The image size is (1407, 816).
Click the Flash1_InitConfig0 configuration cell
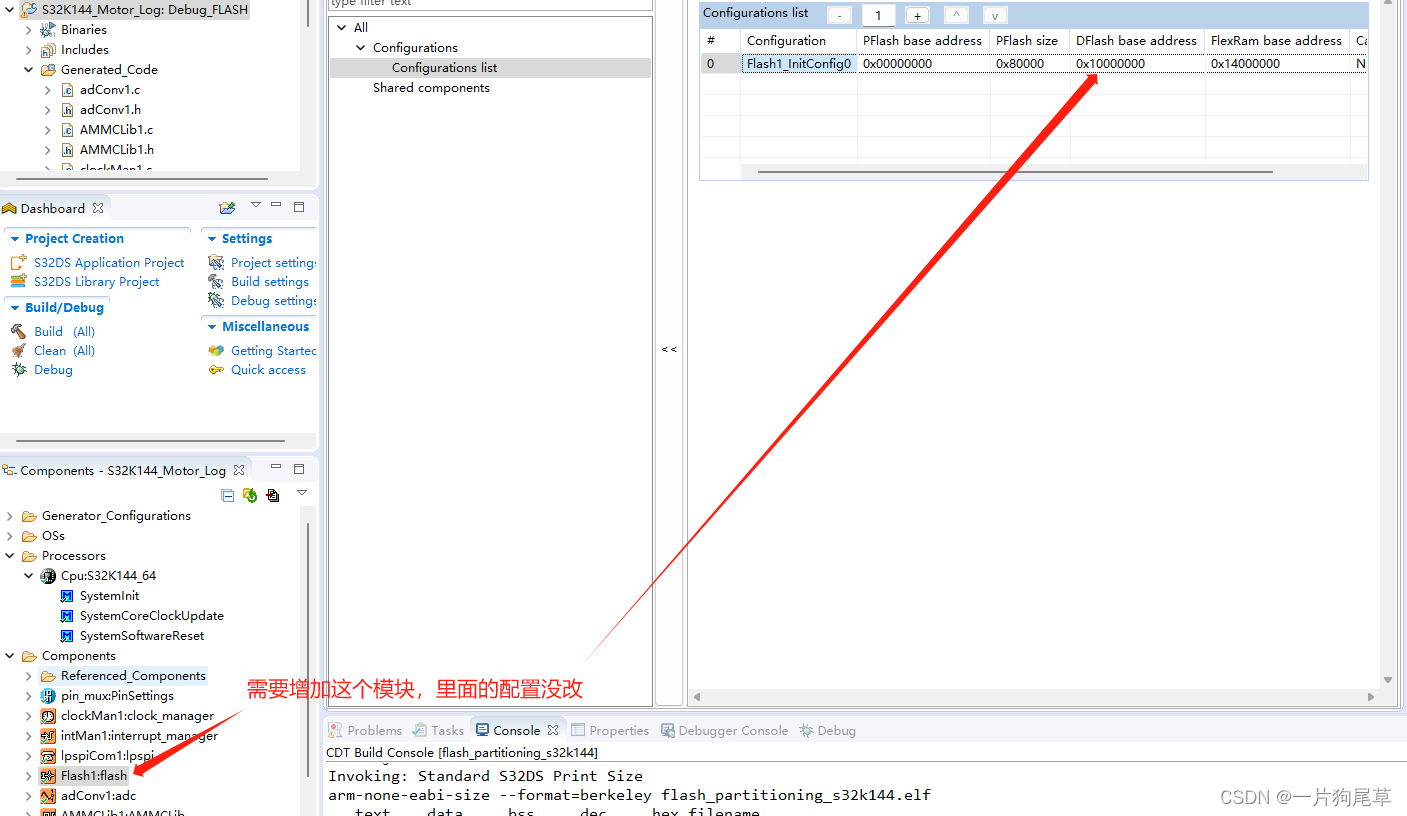(x=799, y=63)
